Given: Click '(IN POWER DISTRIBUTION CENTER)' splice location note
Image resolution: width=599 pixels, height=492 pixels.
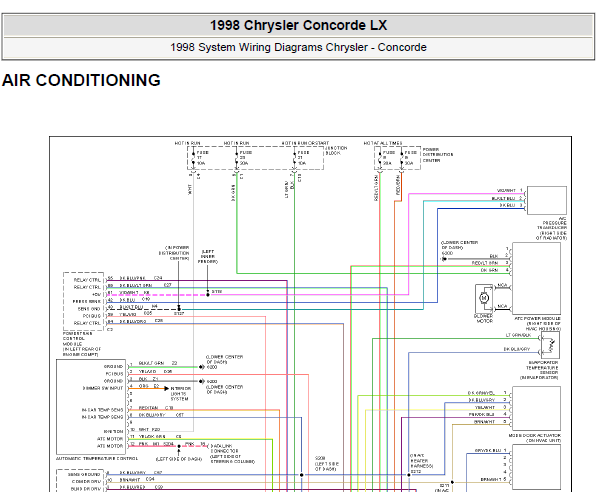Looking at the screenshot, I should pyautogui.click(x=174, y=253).
